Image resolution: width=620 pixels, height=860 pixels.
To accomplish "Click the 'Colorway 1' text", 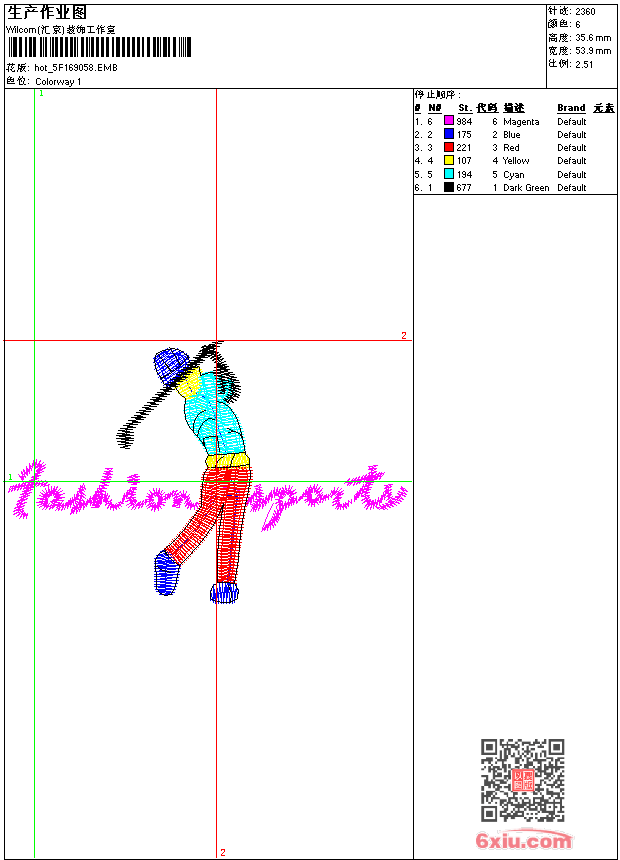I will pyautogui.click(x=58, y=82).
